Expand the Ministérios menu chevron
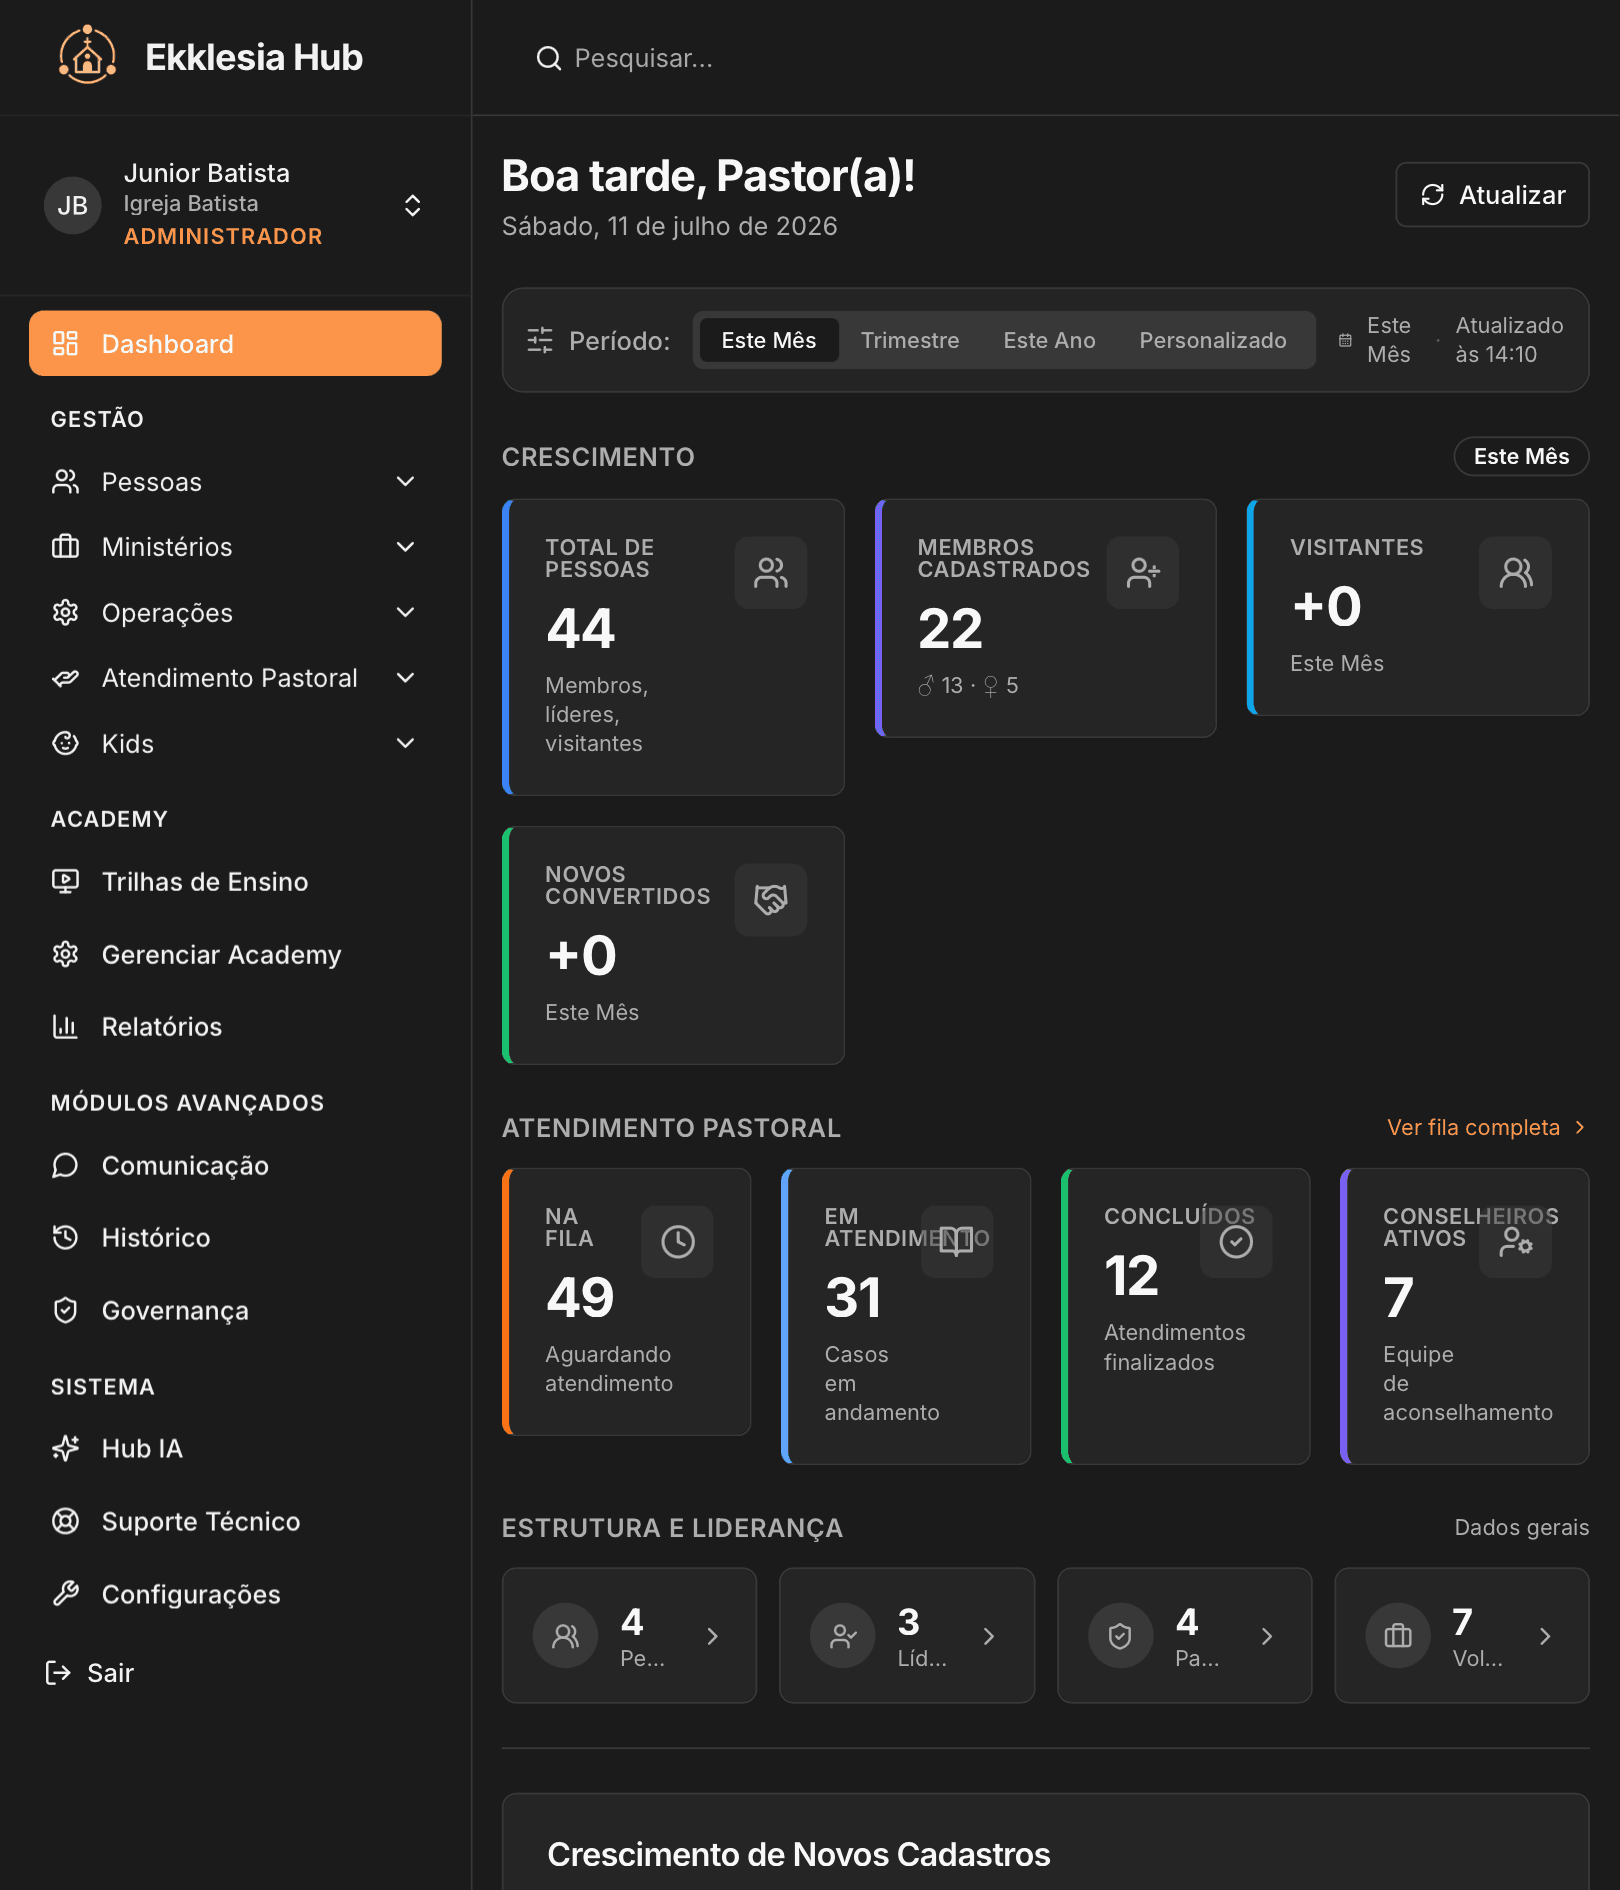This screenshot has height=1890, width=1620. point(405,547)
